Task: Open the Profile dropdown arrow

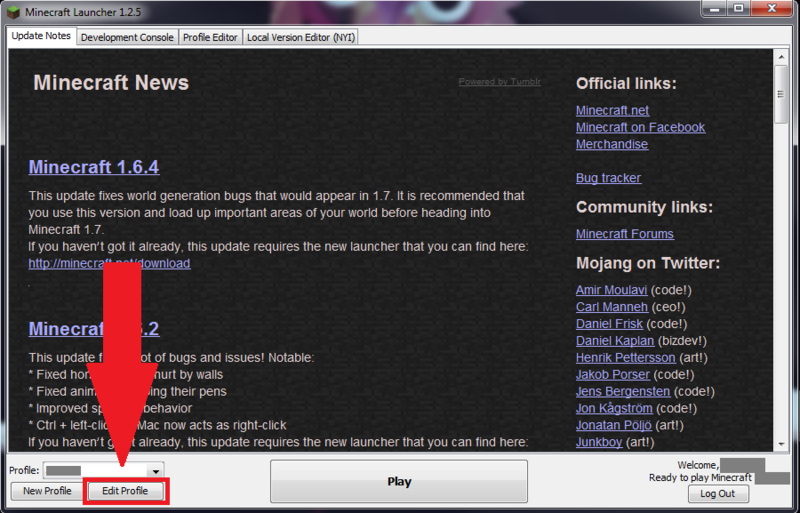Action: tap(156, 471)
